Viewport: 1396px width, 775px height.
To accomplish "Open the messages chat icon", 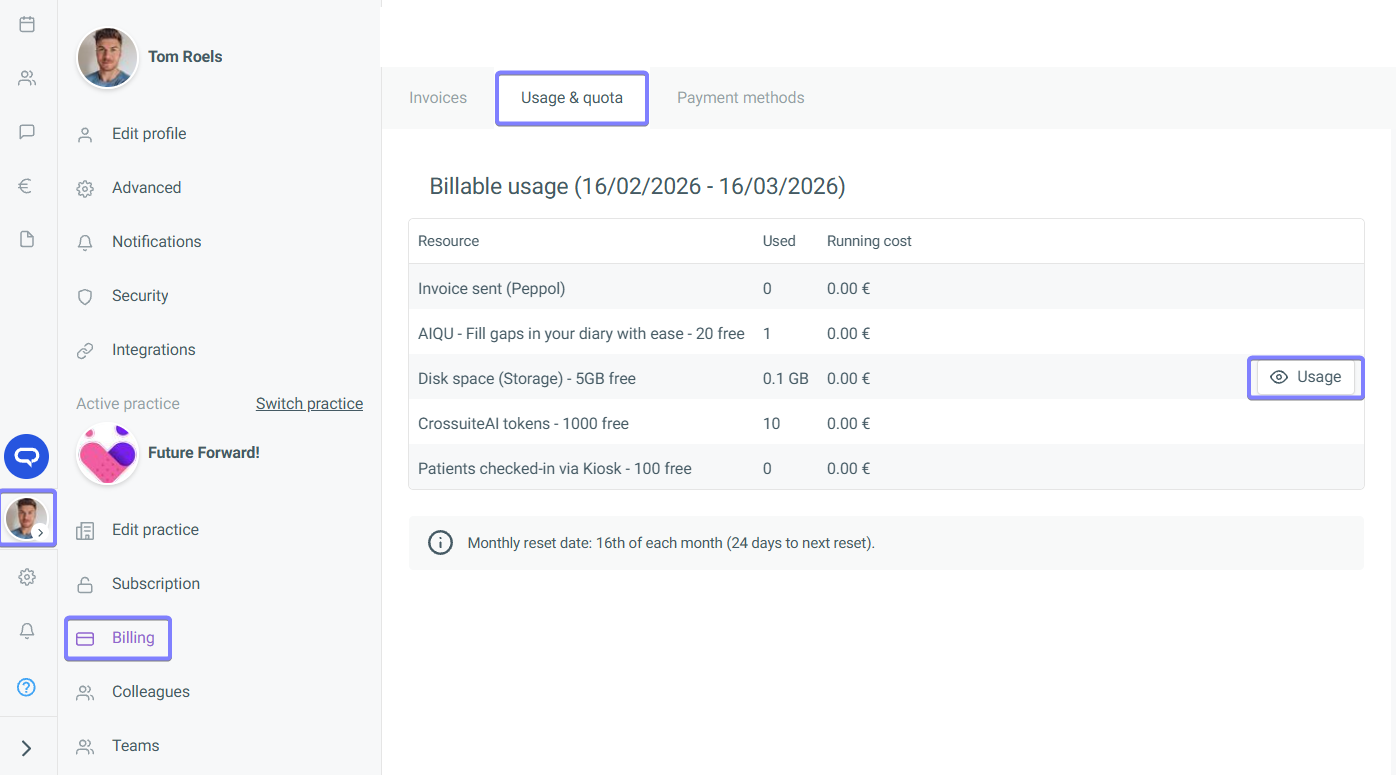I will point(27,132).
